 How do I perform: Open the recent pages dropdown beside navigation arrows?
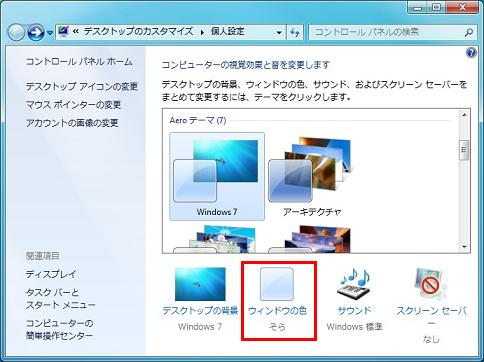[50, 33]
